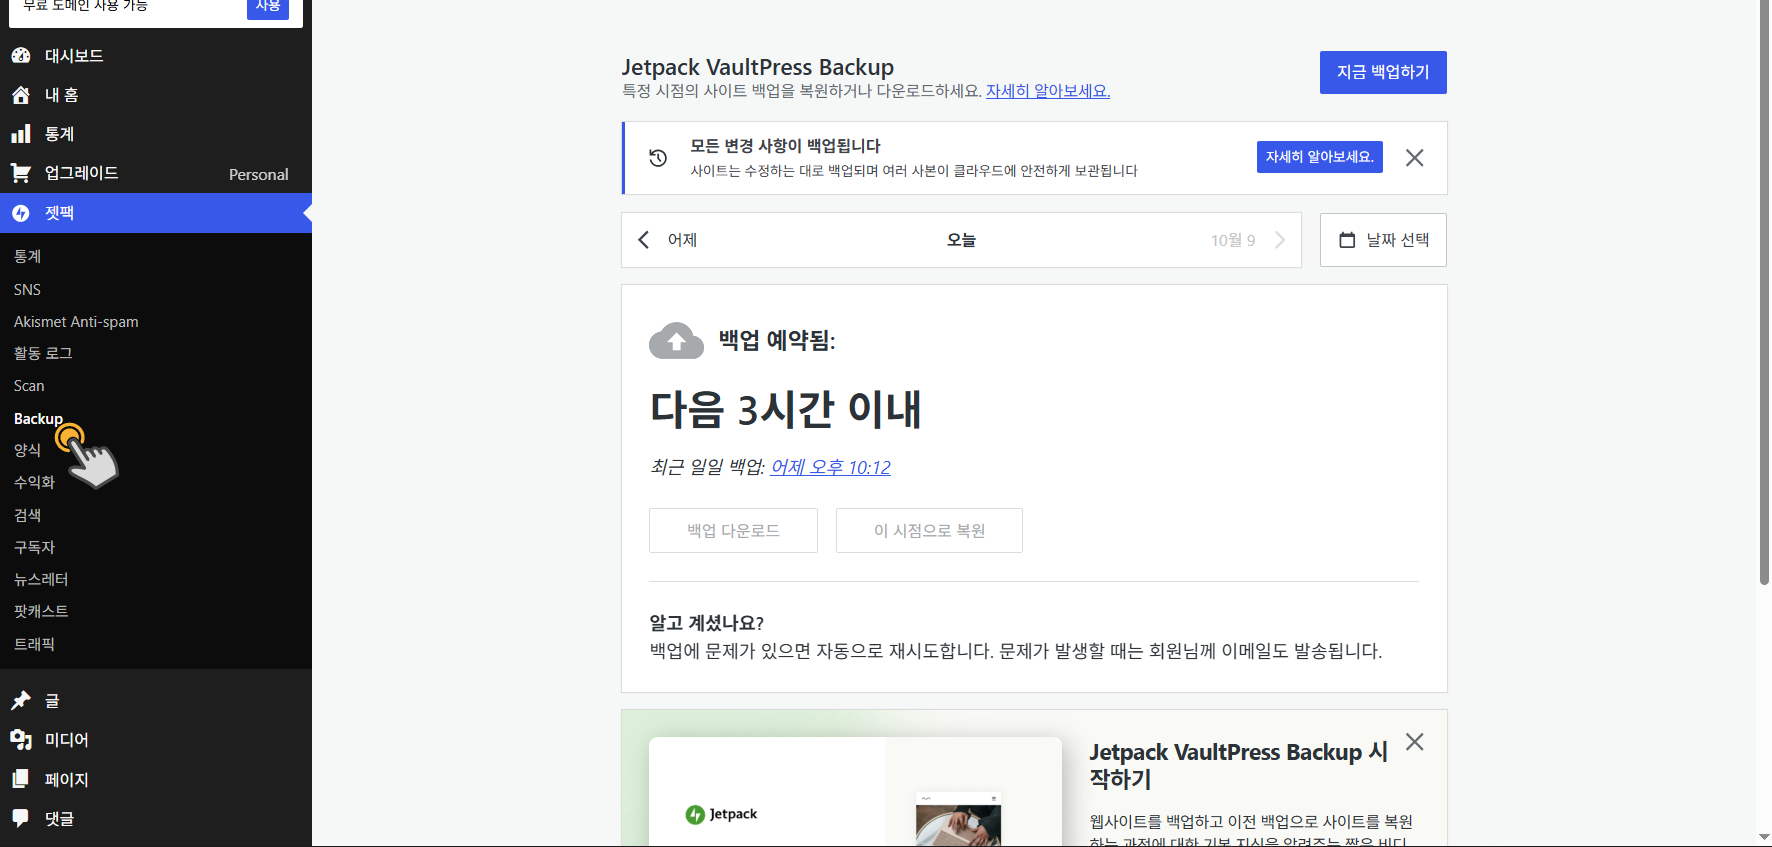Select the 젯팩 menu item
1772x847 pixels.
click(x=156, y=213)
